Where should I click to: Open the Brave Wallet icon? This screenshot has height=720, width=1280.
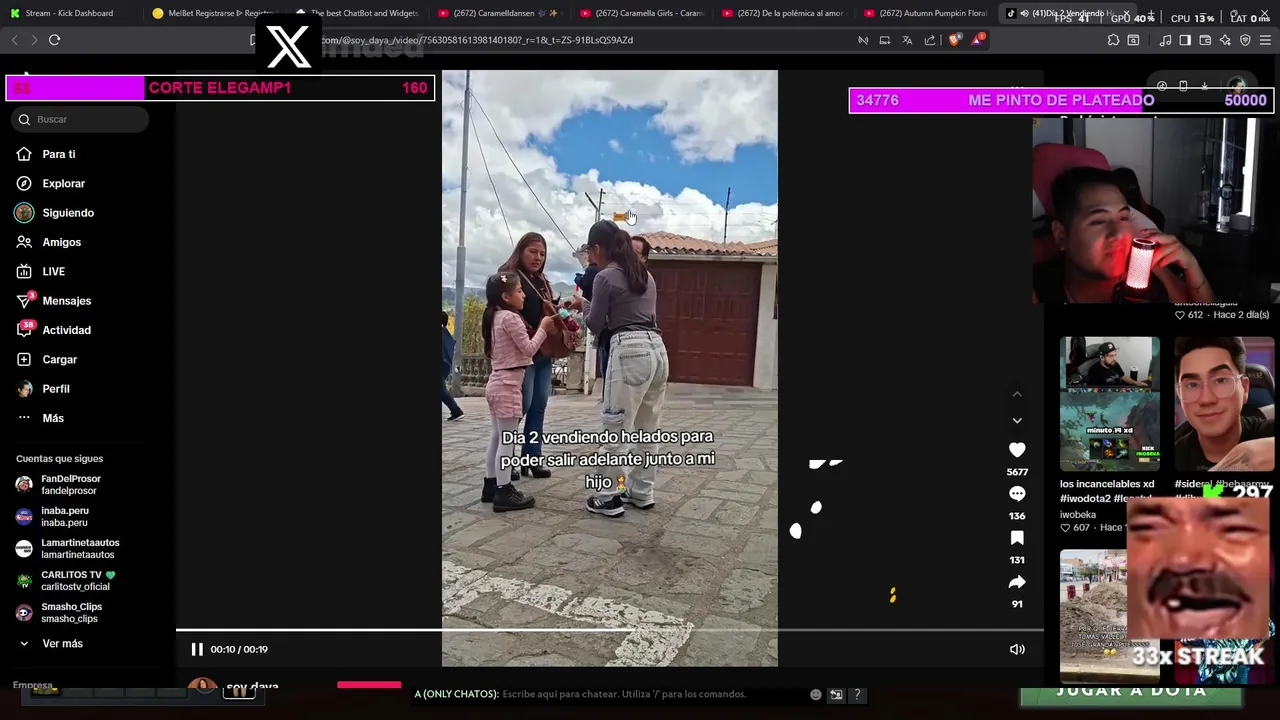click(x=1205, y=40)
